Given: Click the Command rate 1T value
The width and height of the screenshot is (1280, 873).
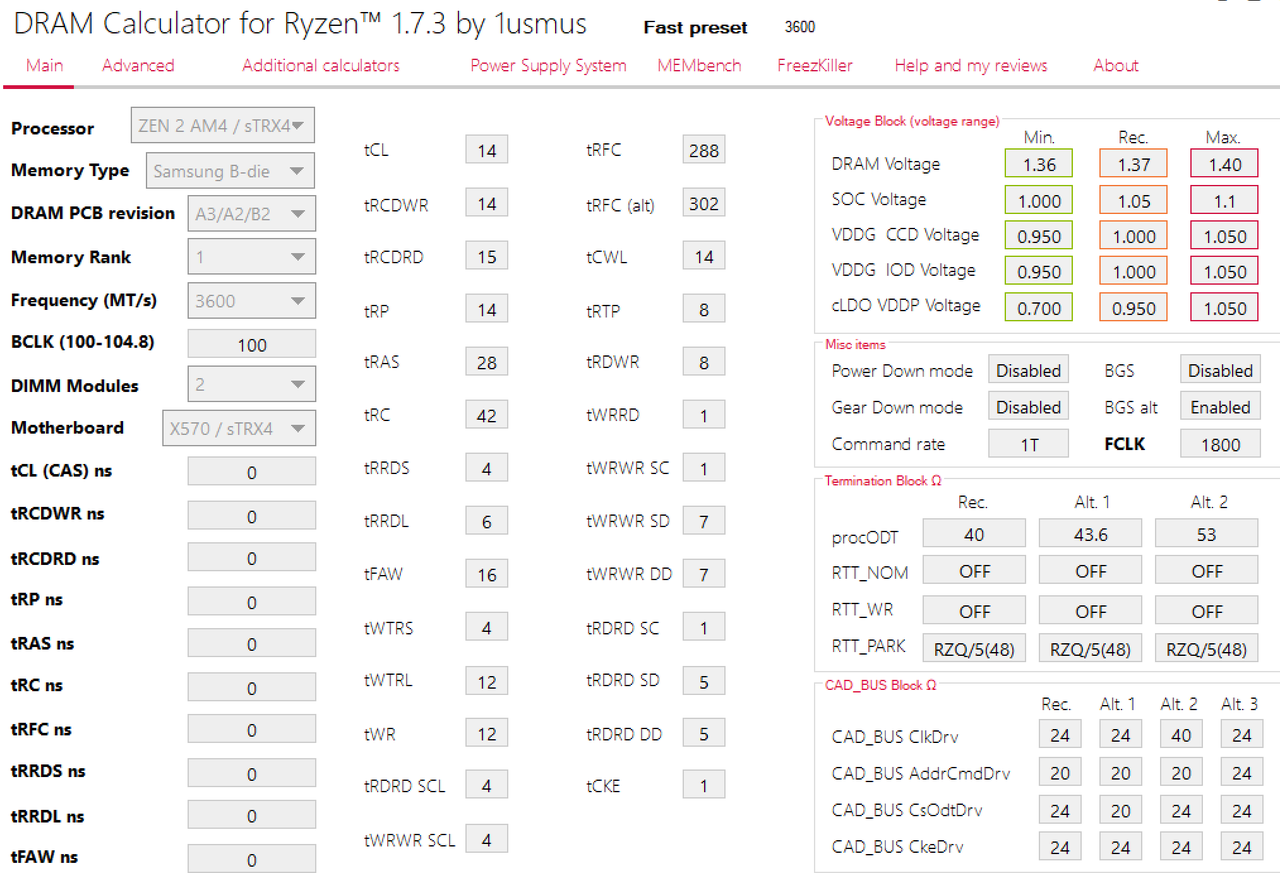Looking at the screenshot, I should pos(1028,444).
